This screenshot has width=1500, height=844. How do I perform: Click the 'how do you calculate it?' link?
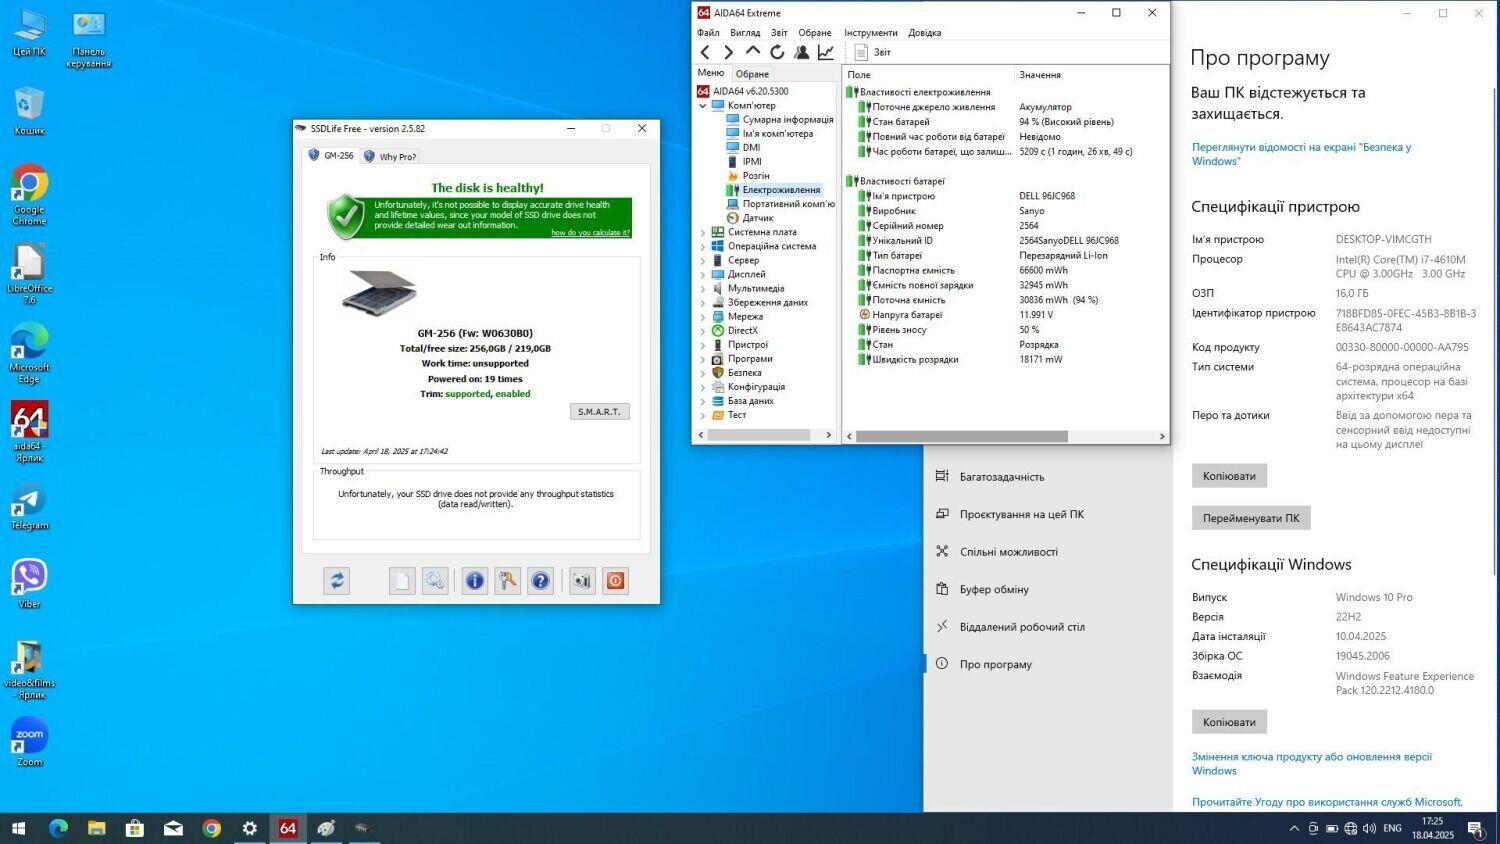pos(590,233)
